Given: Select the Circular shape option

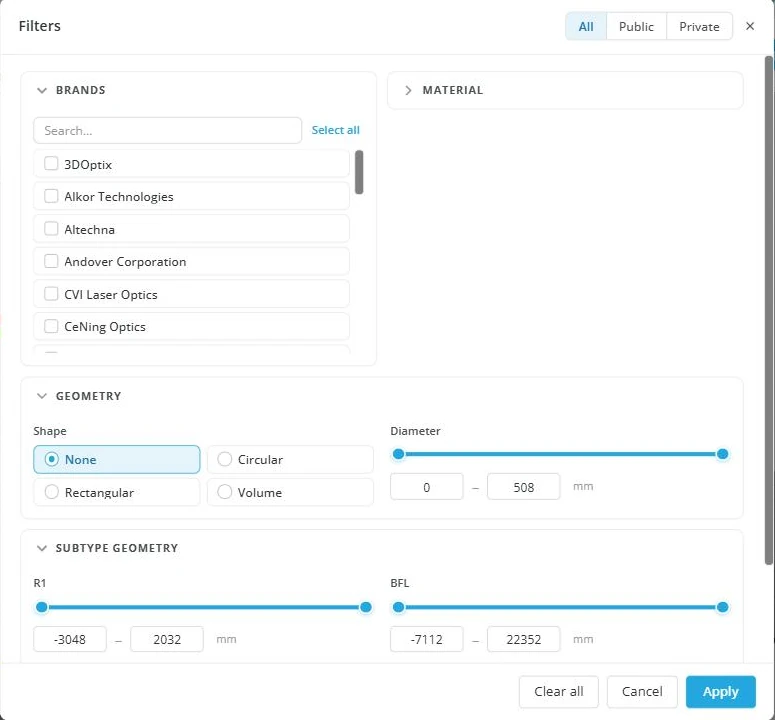Looking at the screenshot, I should point(290,460).
